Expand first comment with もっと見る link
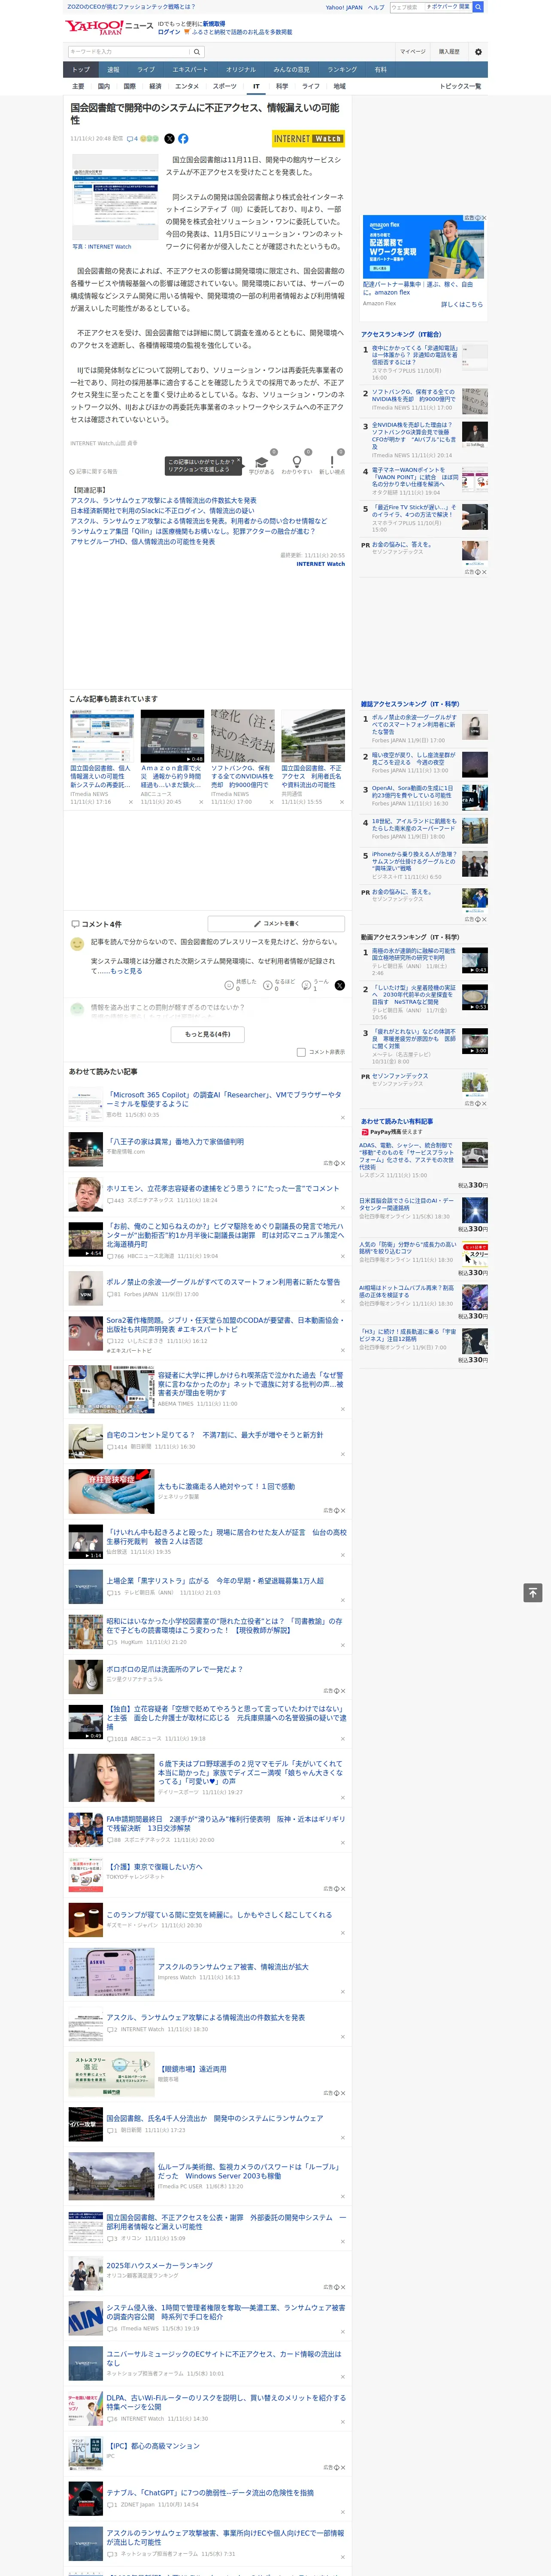The width and height of the screenshot is (551, 2576). point(126,971)
